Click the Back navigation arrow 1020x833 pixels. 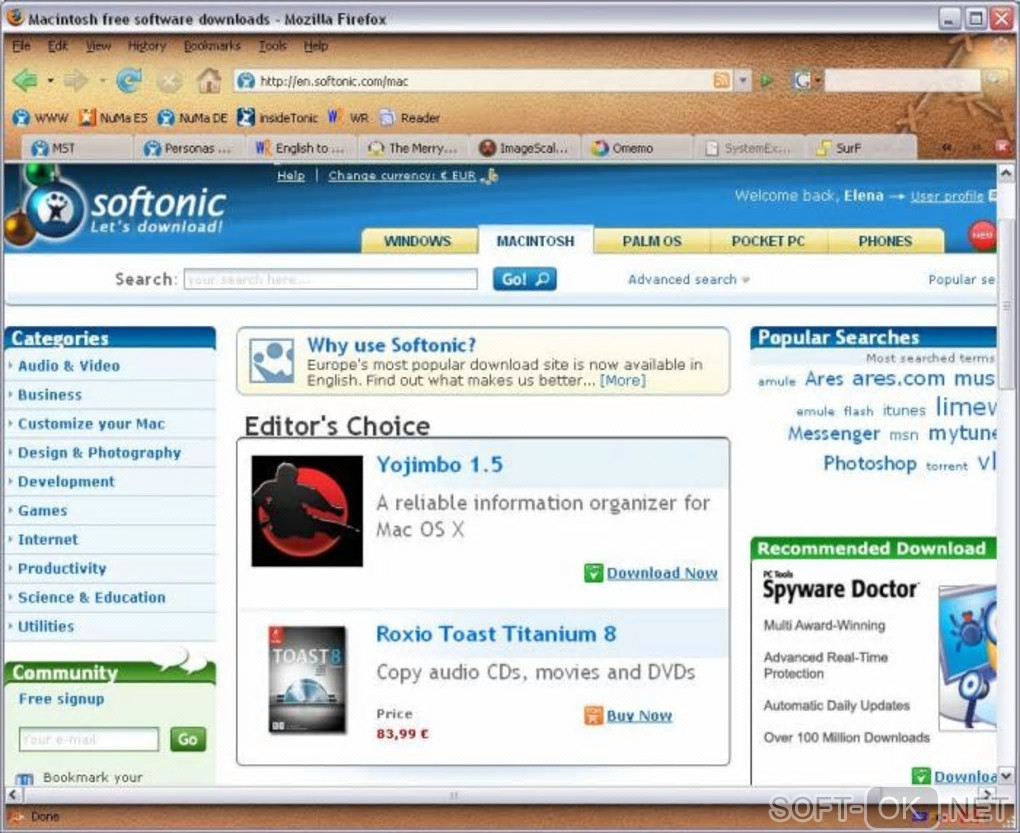pyautogui.click(x=25, y=81)
